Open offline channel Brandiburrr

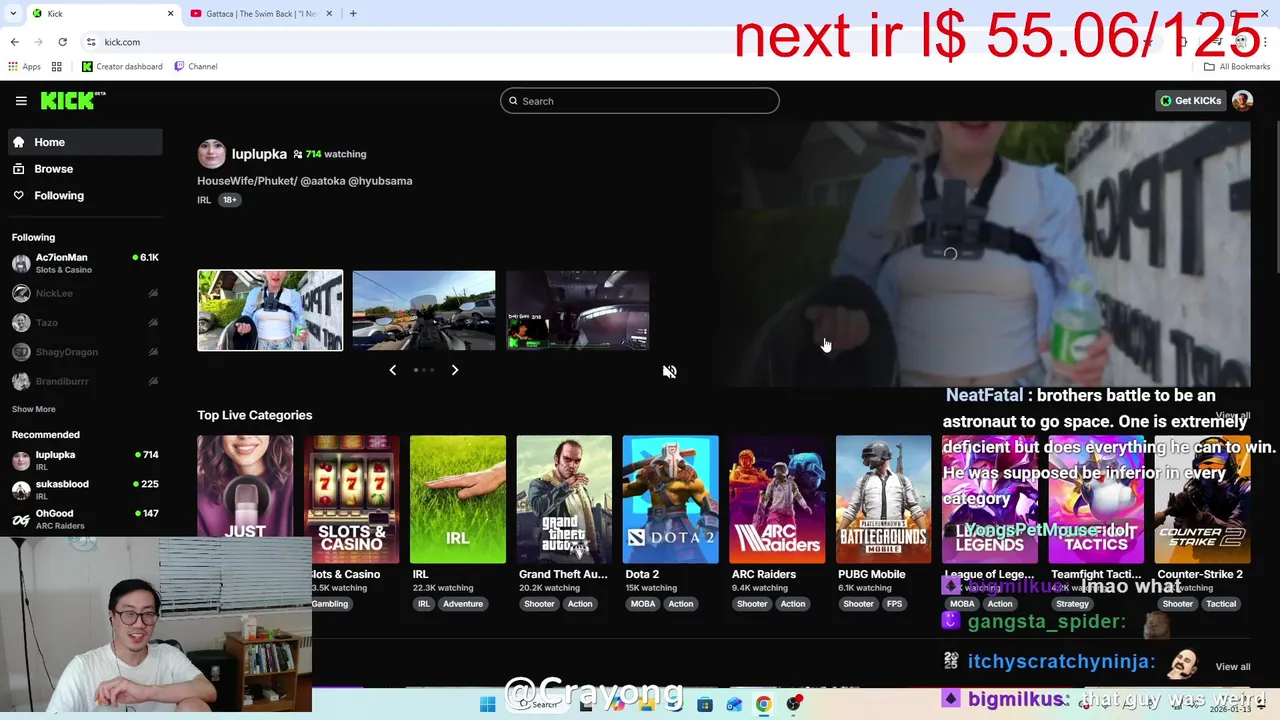click(85, 381)
